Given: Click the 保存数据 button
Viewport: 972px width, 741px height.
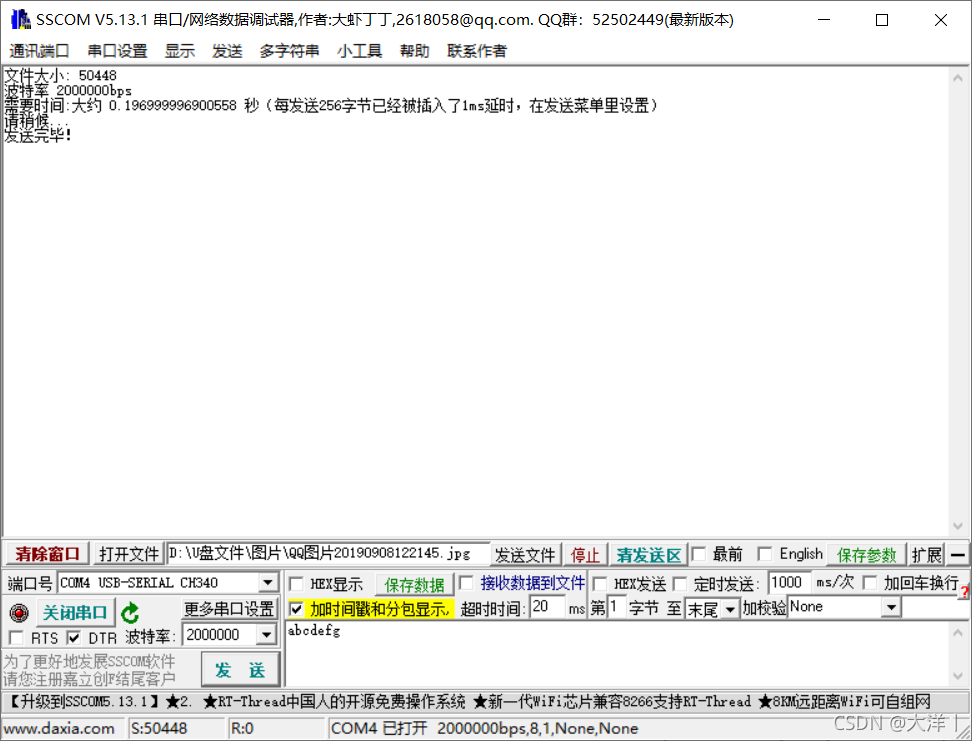Looking at the screenshot, I should click(x=414, y=584).
